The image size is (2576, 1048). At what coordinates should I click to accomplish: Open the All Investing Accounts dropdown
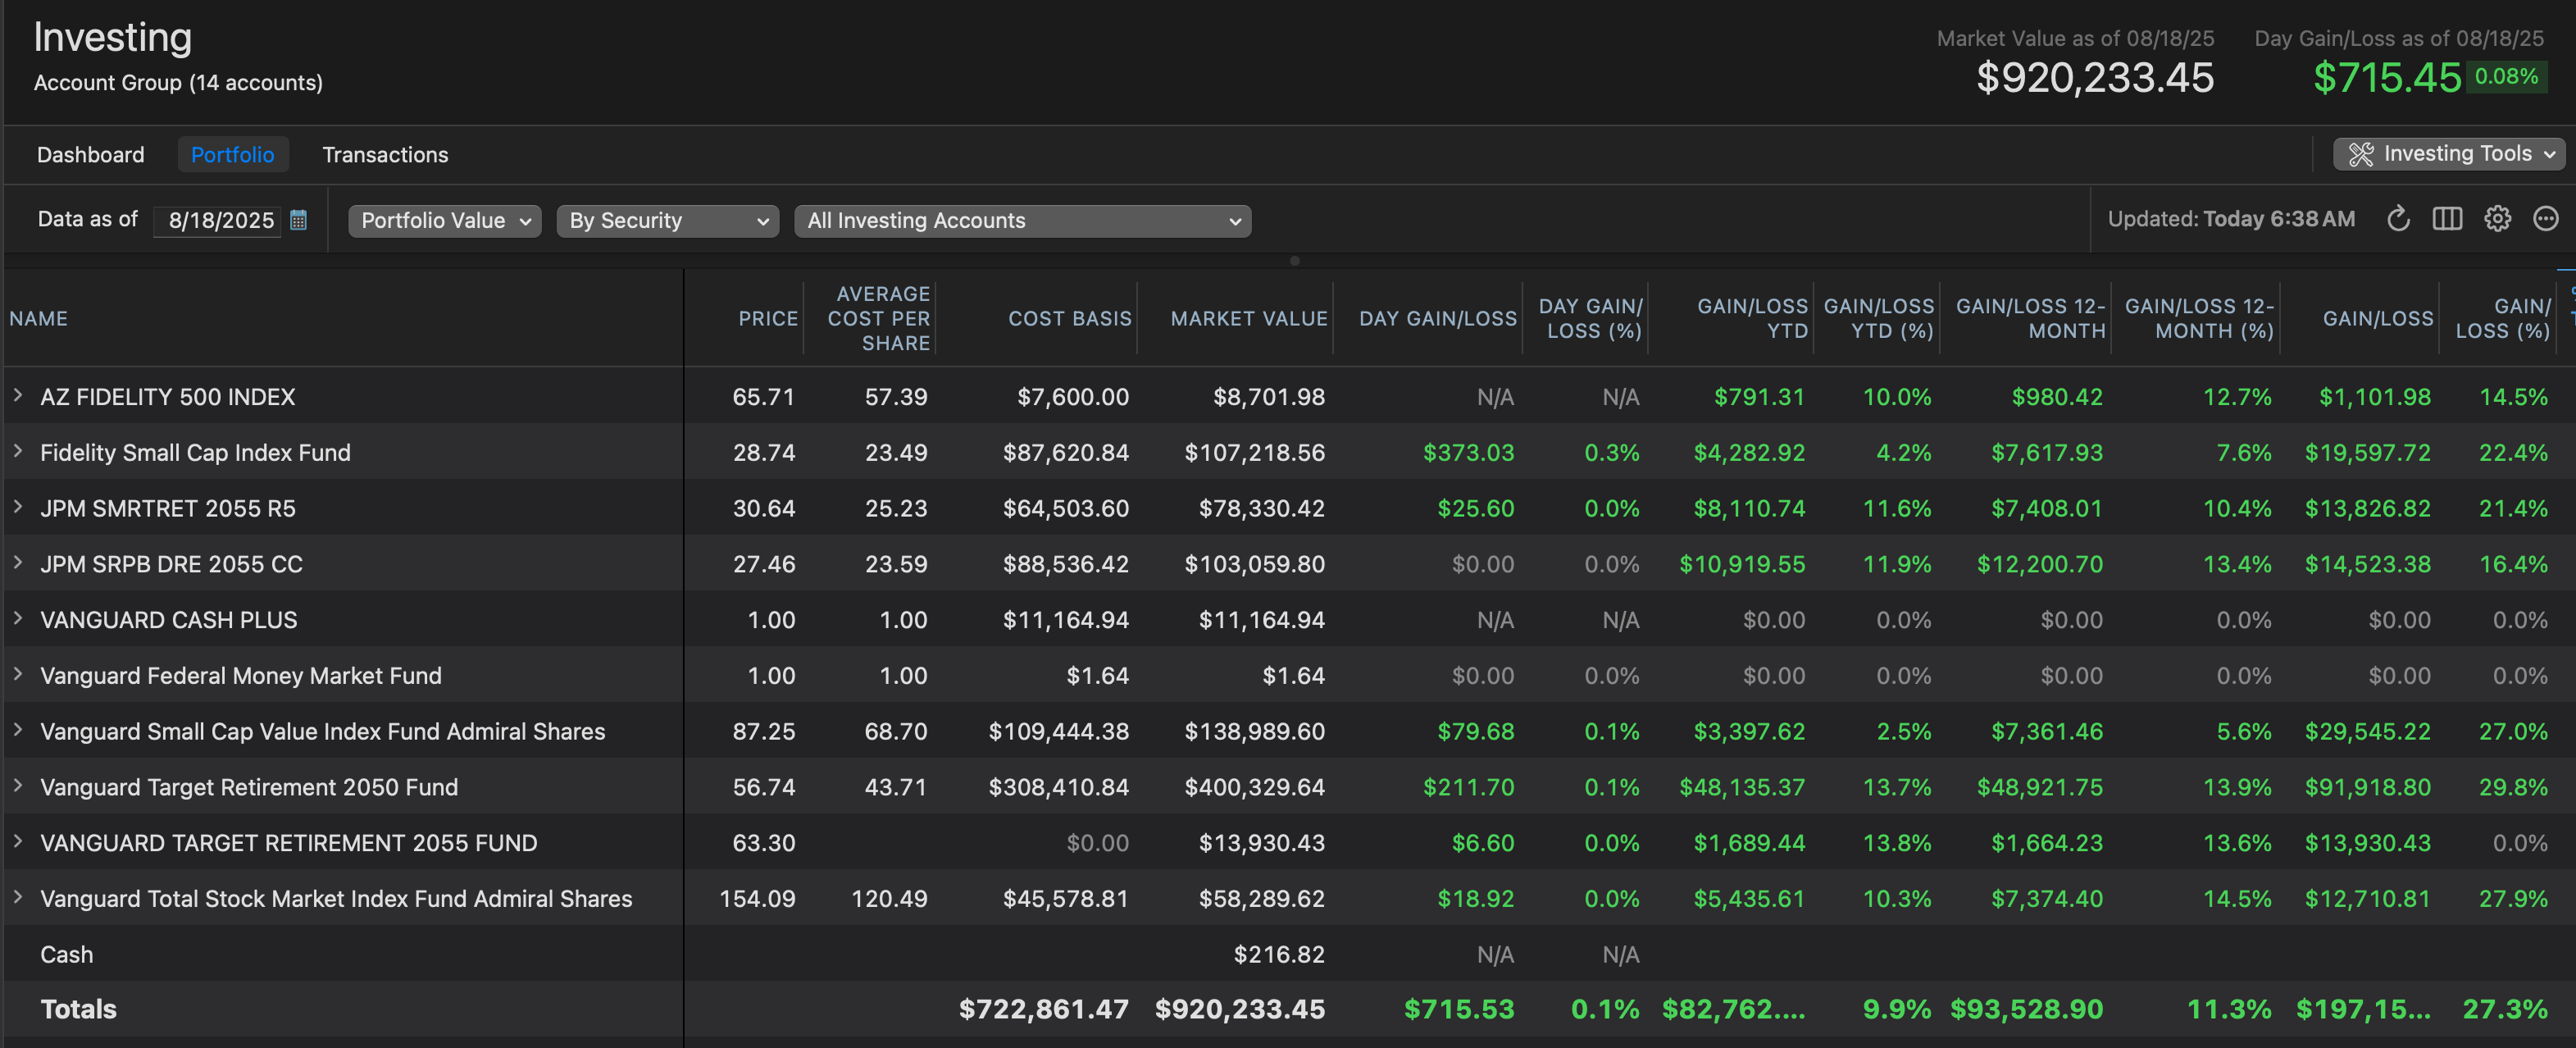coord(1021,221)
